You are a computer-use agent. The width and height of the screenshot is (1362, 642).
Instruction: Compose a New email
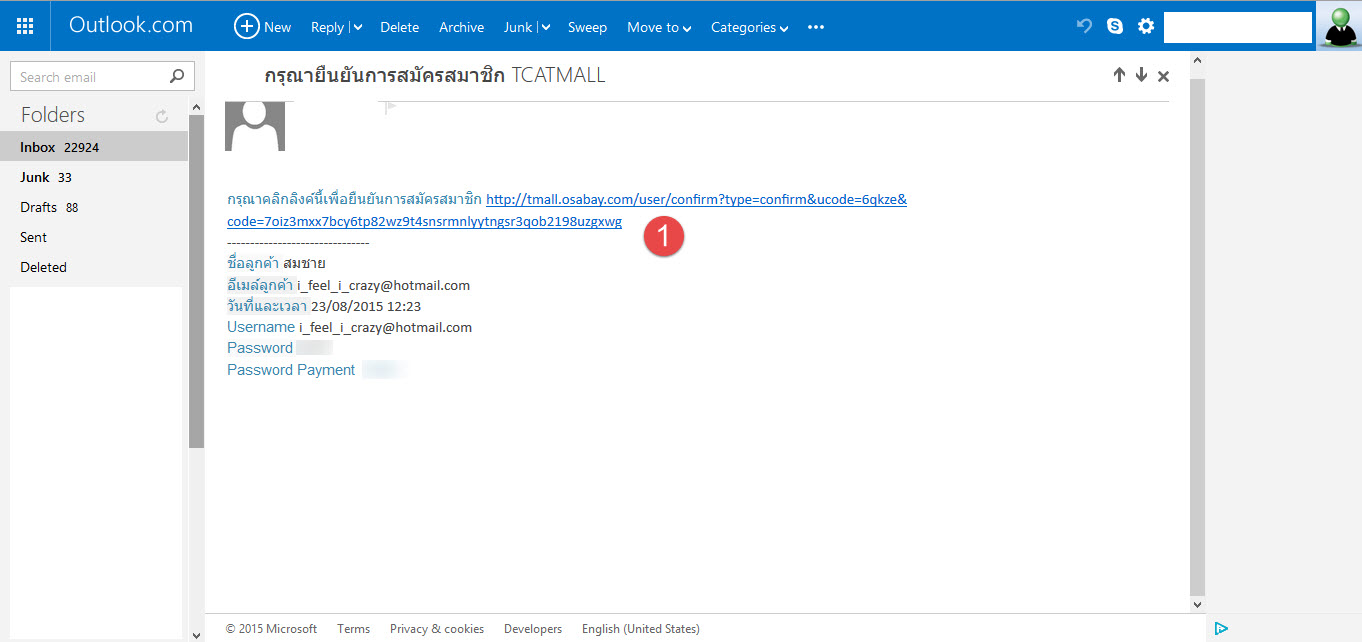(x=263, y=27)
